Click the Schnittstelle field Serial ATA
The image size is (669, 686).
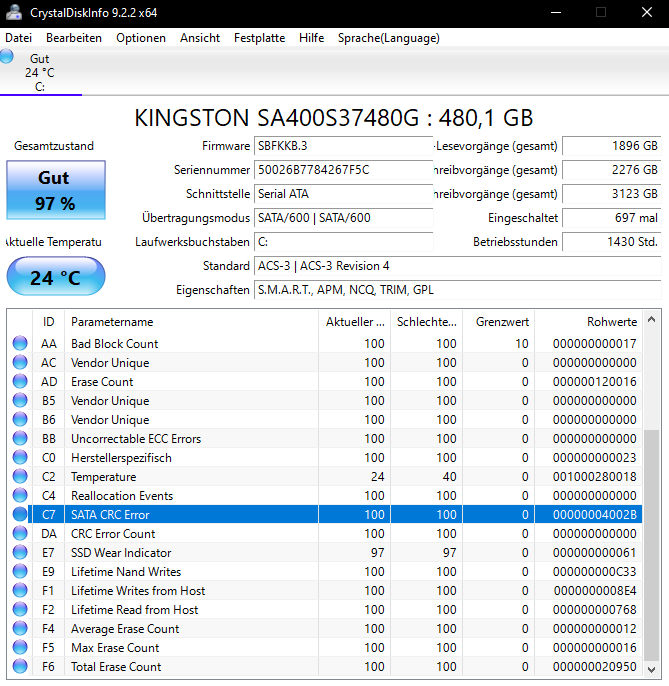click(343, 194)
